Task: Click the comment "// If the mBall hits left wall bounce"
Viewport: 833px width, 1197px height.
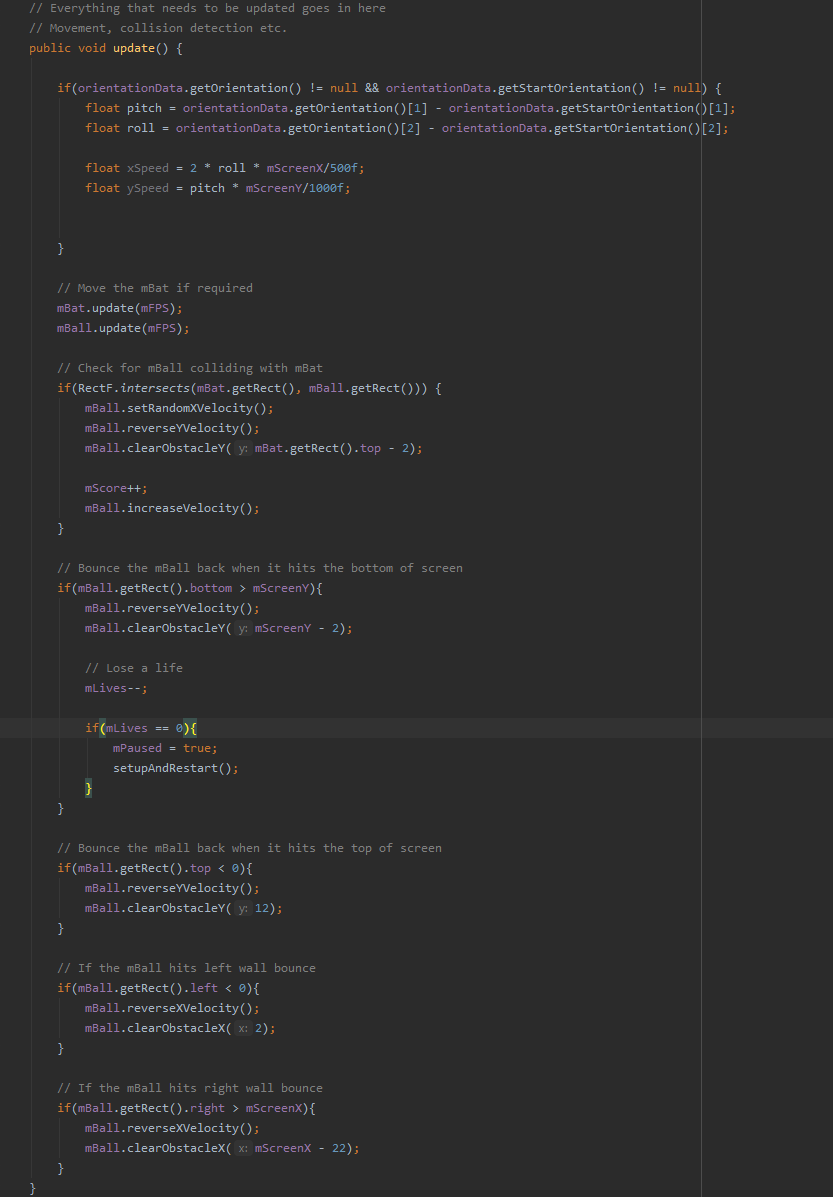Action: 186,968
